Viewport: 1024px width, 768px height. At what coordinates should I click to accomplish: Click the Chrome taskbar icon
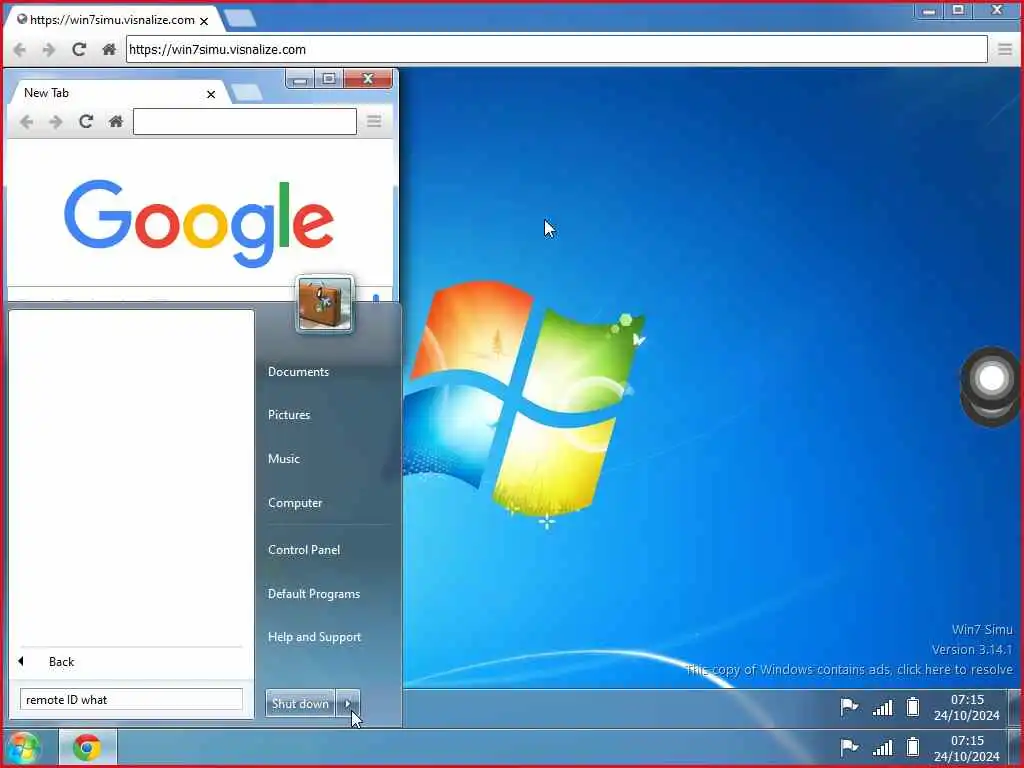[x=87, y=748]
